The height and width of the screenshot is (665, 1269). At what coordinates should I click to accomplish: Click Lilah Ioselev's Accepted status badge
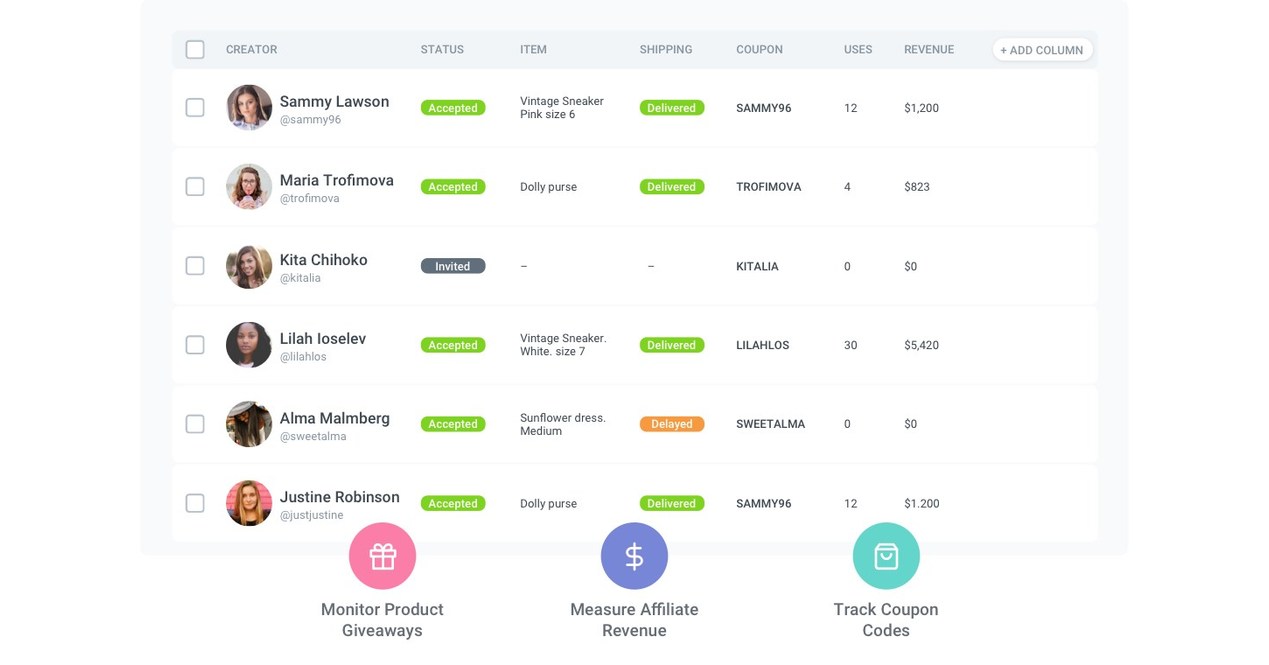point(452,345)
